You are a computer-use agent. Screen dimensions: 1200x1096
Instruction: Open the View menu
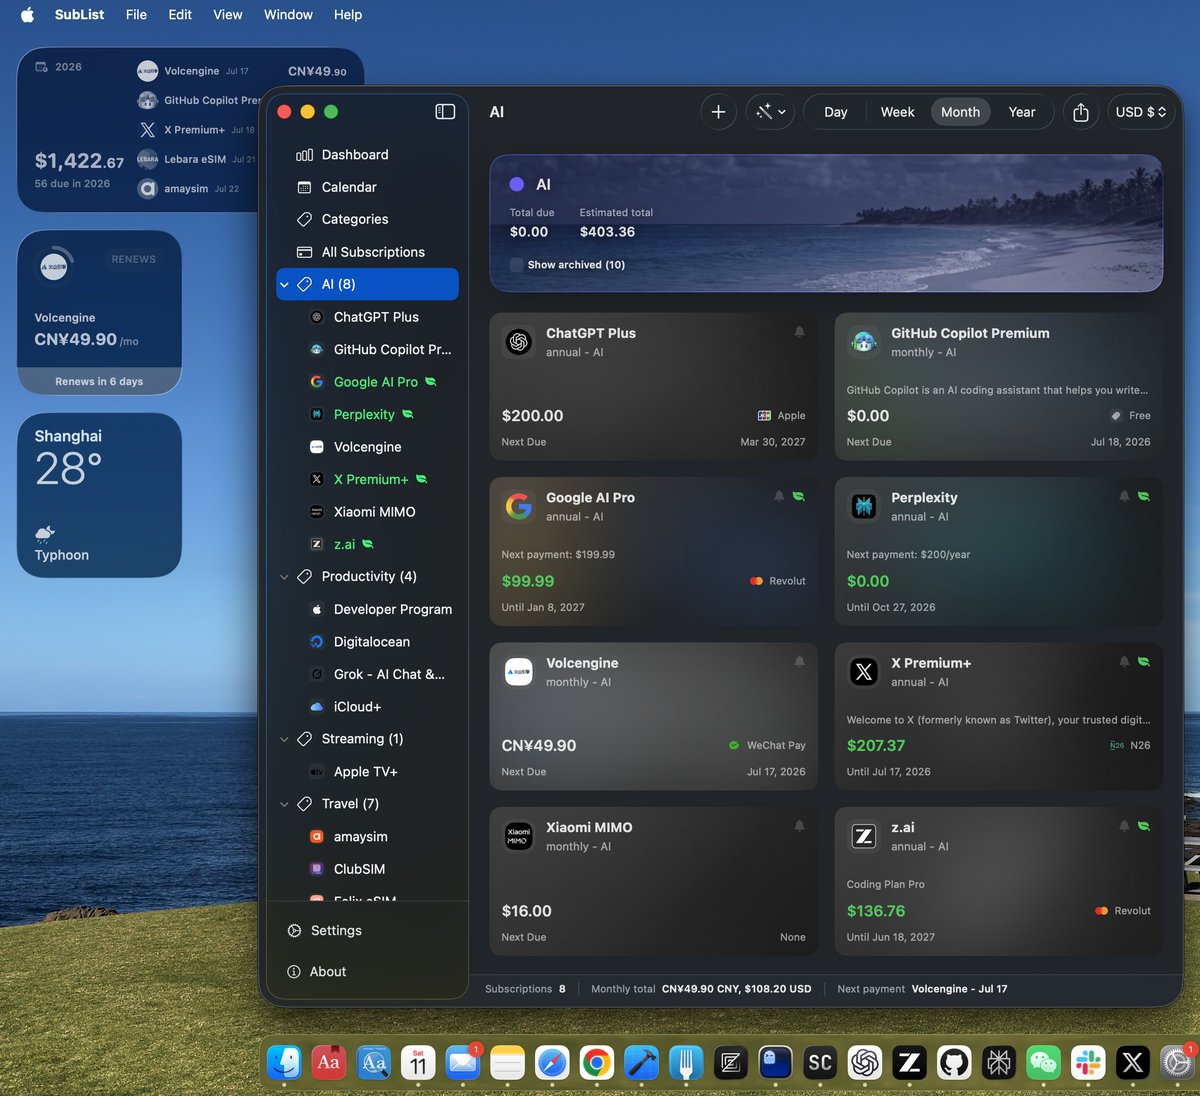pyautogui.click(x=228, y=14)
